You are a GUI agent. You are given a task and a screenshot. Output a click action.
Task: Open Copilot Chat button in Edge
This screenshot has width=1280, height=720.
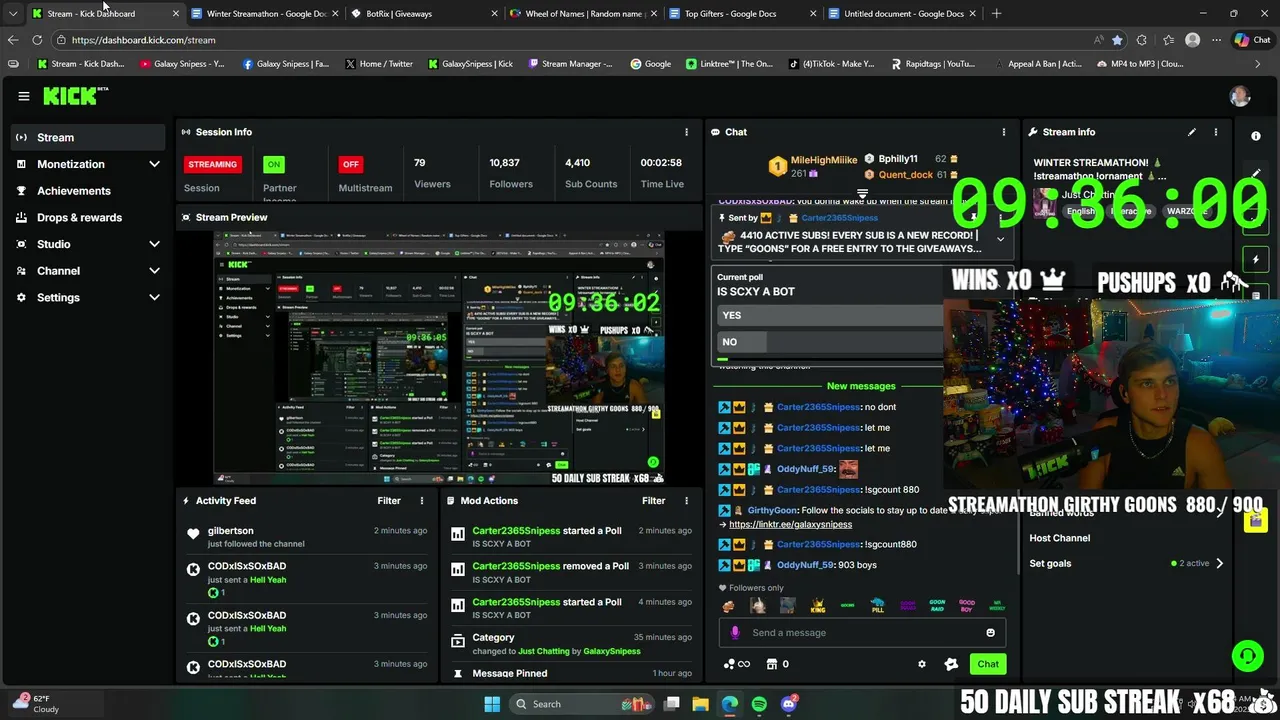pyautogui.click(x=1253, y=40)
